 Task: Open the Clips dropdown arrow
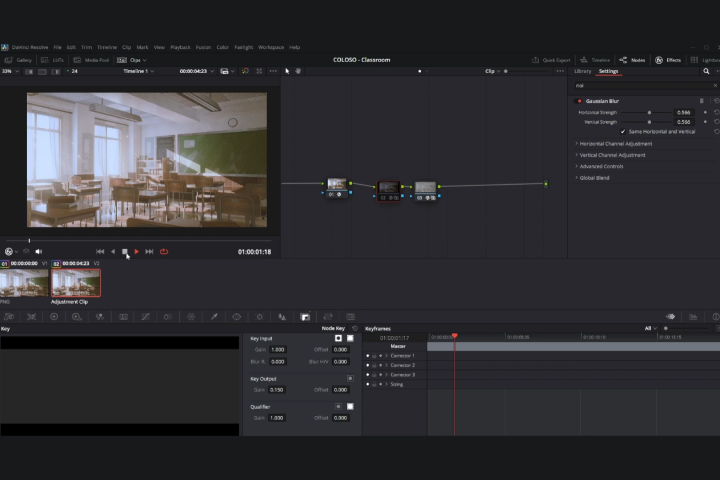point(145,60)
